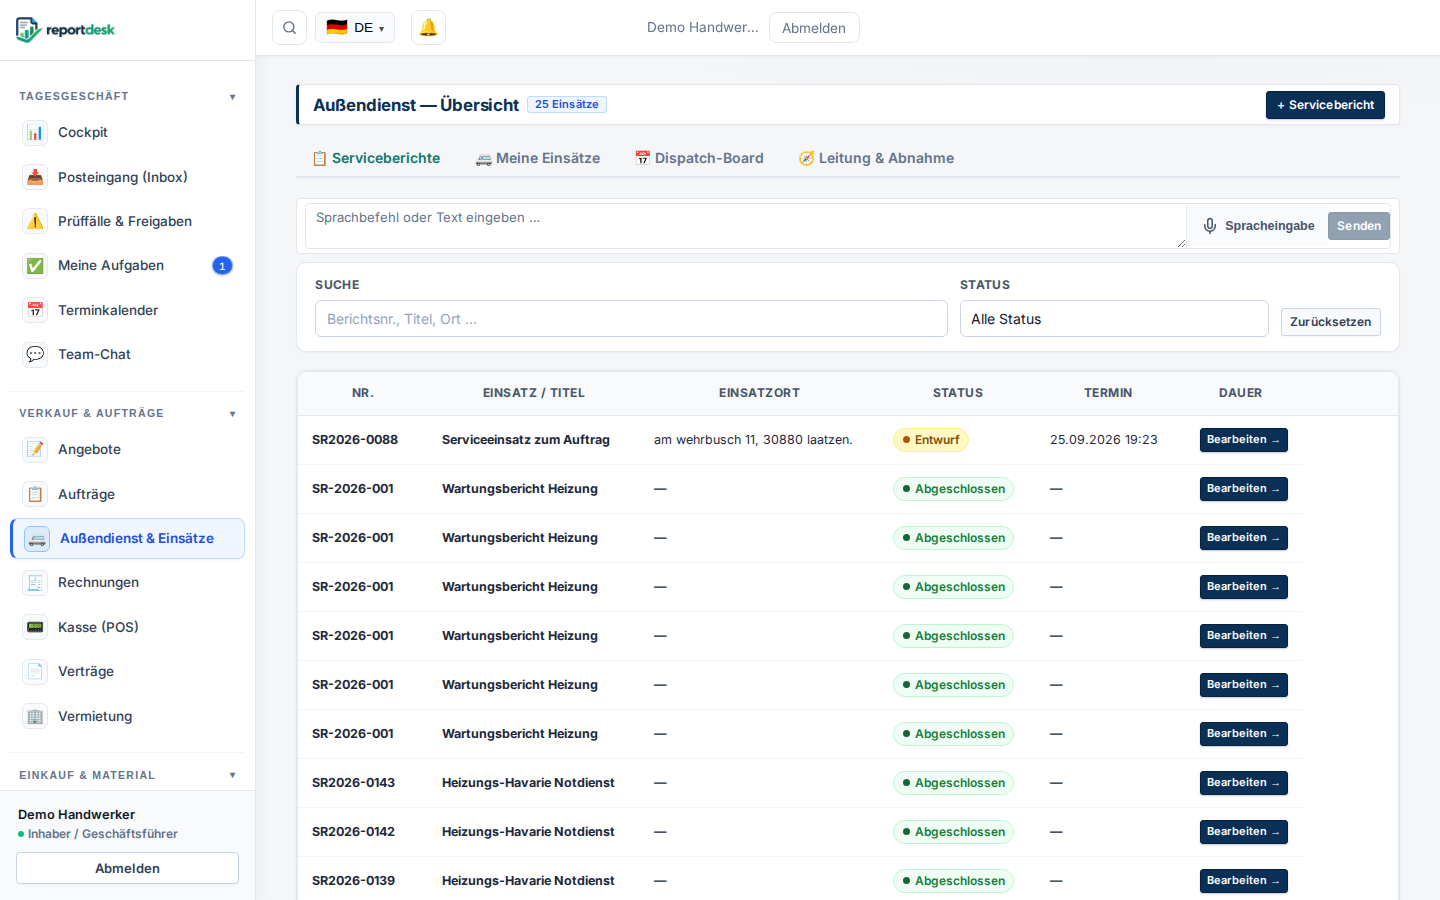Switch to the Dispatch-Board tab

[x=699, y=158]
